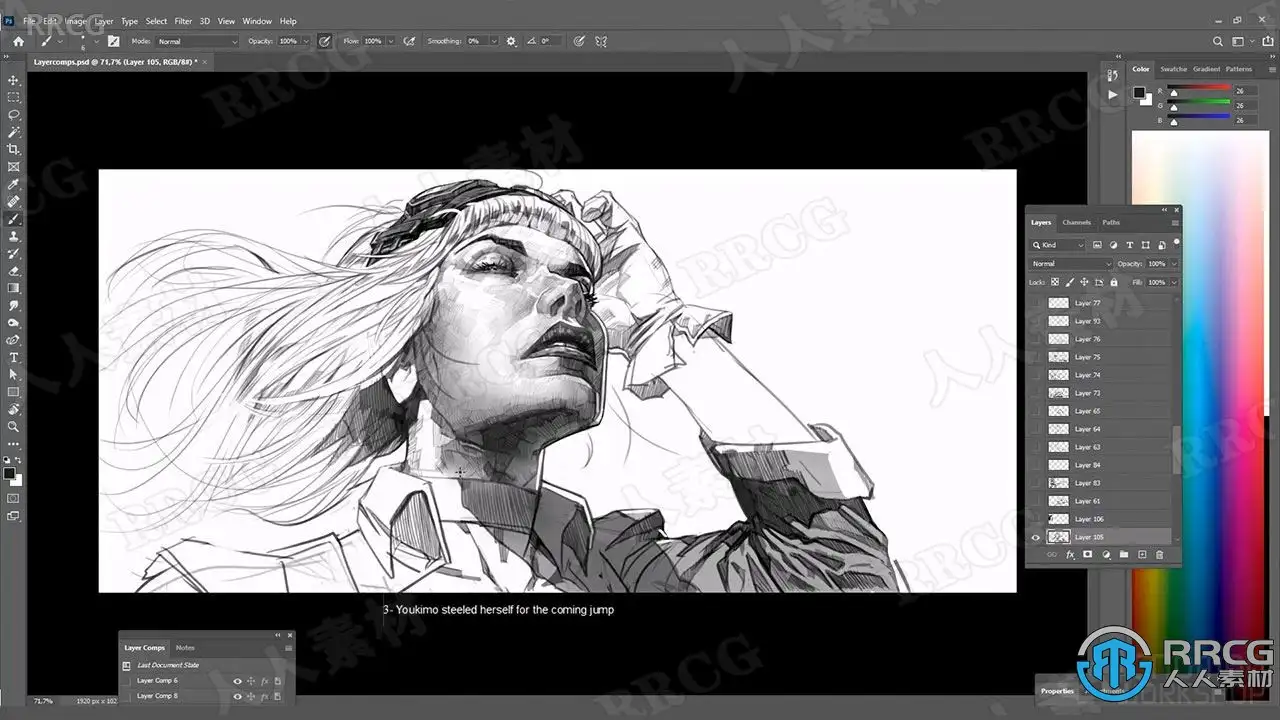Expand the layer Fill dropdown
The height and width of the screenshot is (720, 1280).
1174,283
